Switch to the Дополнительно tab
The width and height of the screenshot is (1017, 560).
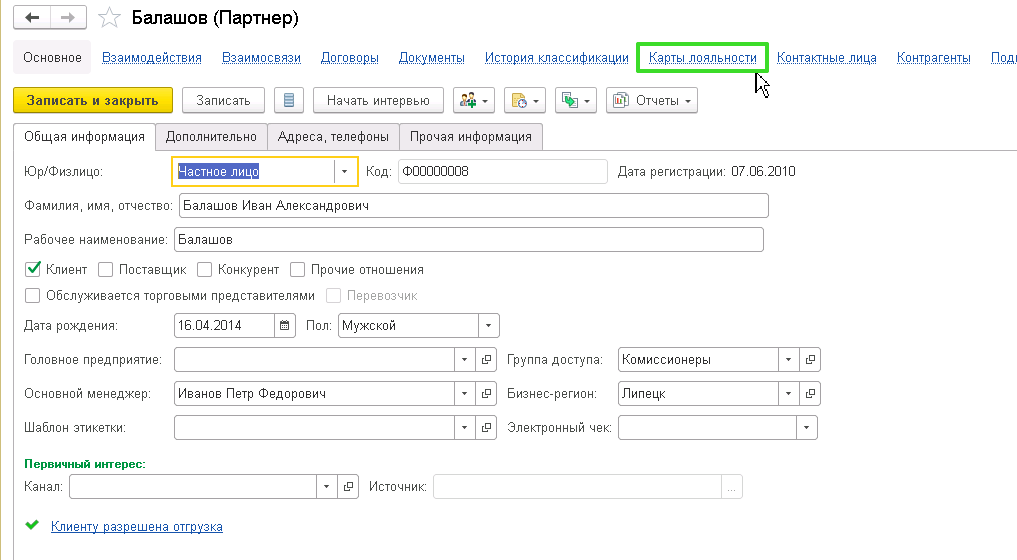coord(211,137)
